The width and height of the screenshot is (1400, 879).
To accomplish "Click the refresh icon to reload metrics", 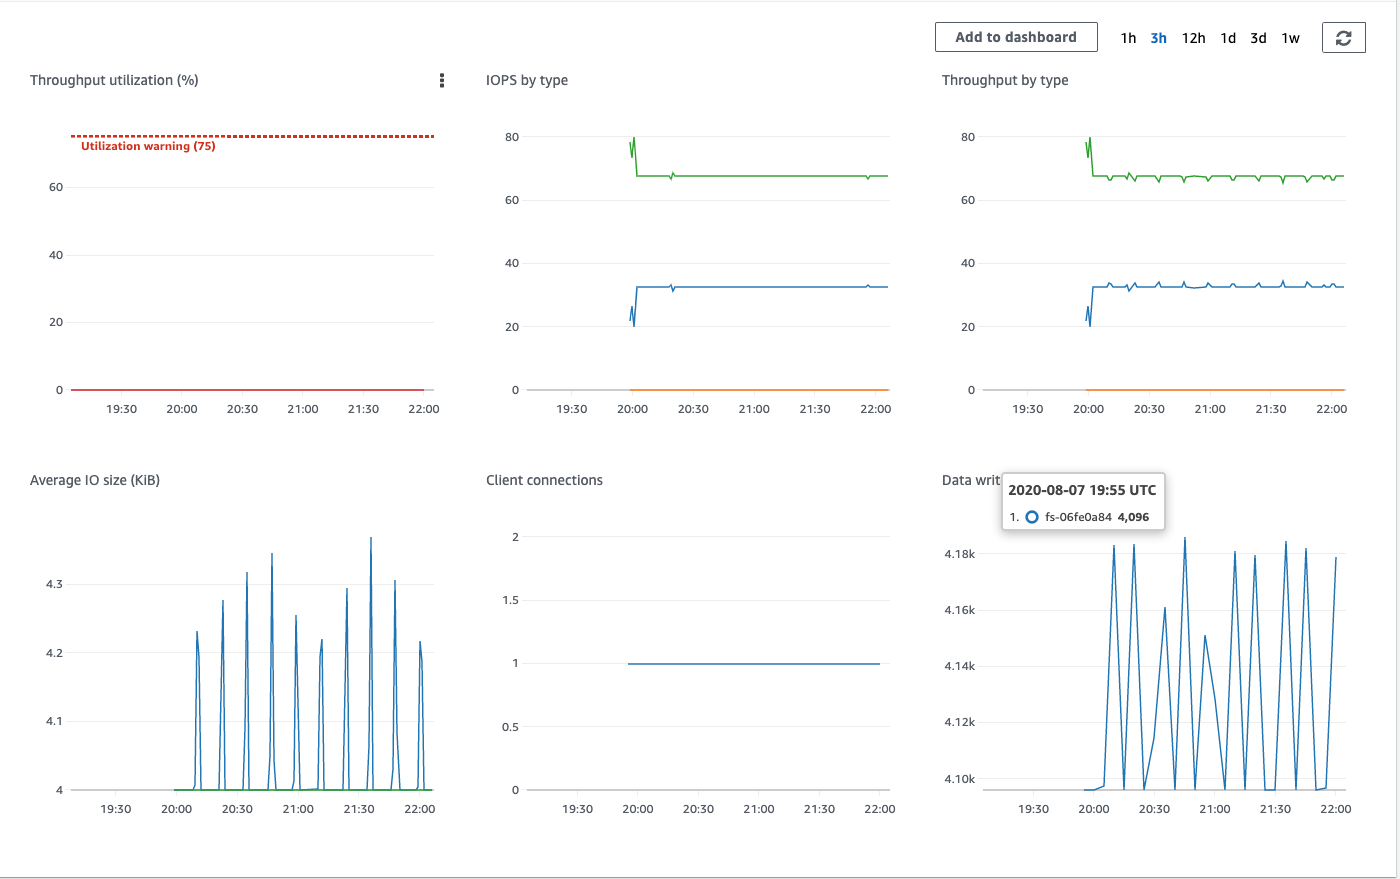I will (1344, 37).
